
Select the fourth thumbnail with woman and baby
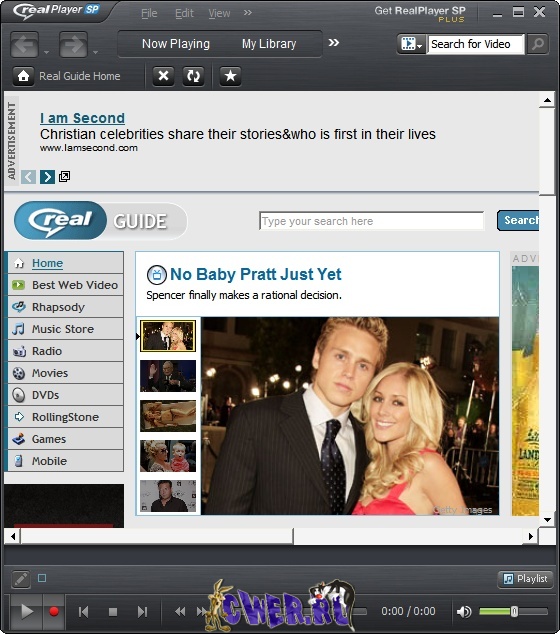pyautogui.click(x=168, y=456)
